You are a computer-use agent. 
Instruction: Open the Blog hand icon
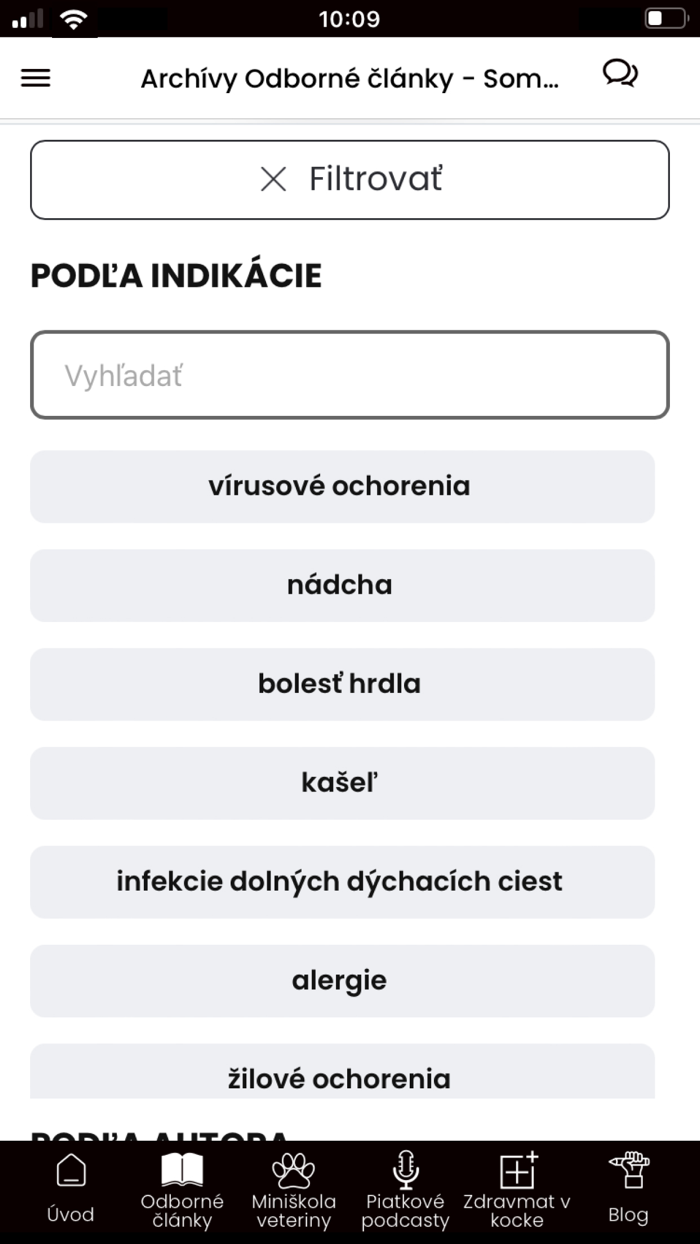[627, 1168]
